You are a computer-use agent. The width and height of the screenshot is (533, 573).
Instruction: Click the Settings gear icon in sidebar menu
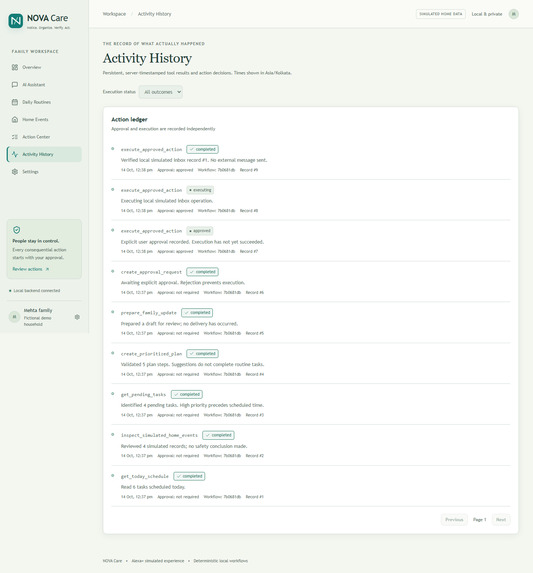coord(15,172)
